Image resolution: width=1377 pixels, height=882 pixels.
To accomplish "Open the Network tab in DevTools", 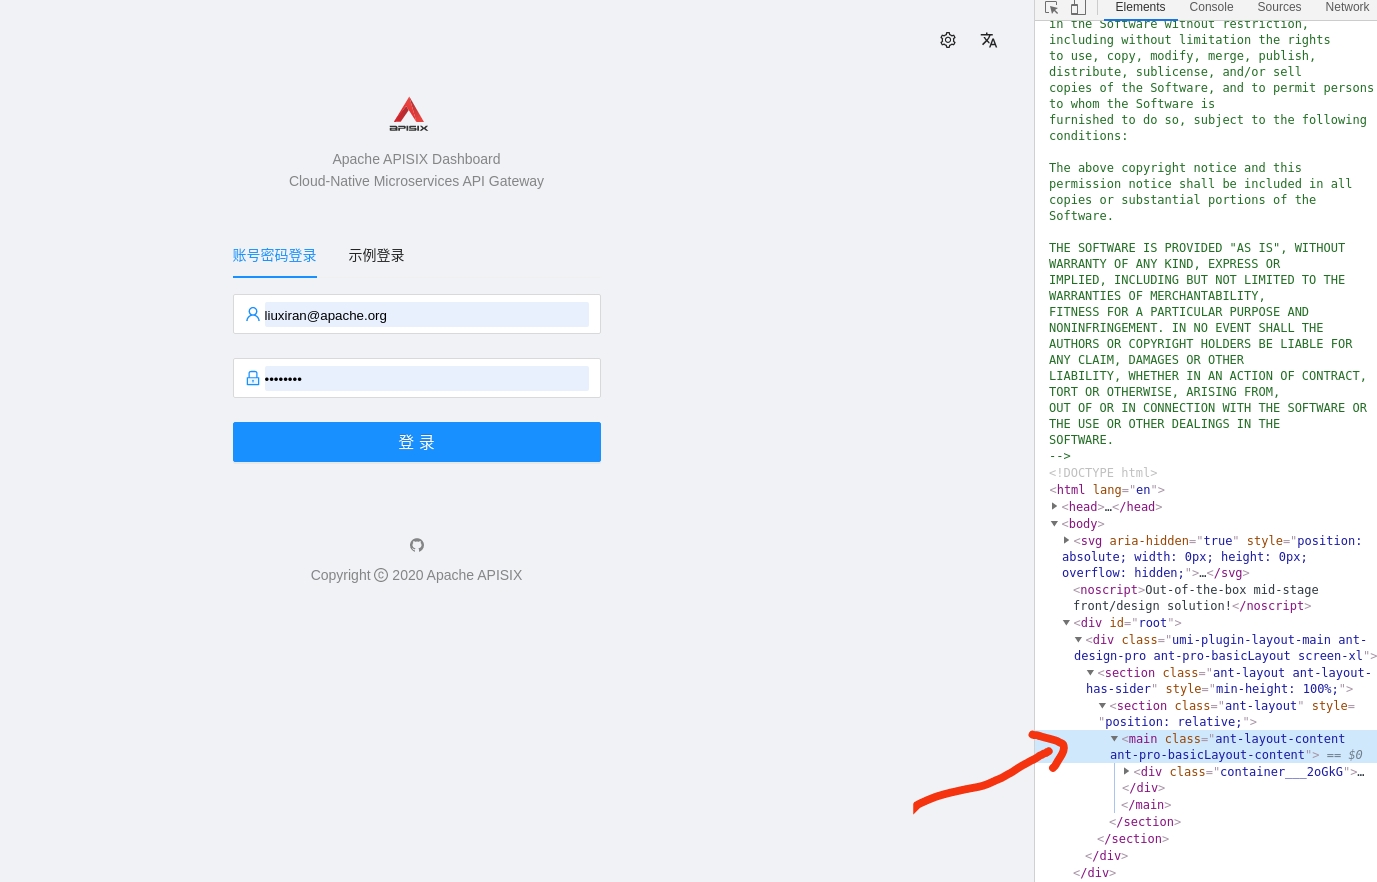I will [1347, 7].
